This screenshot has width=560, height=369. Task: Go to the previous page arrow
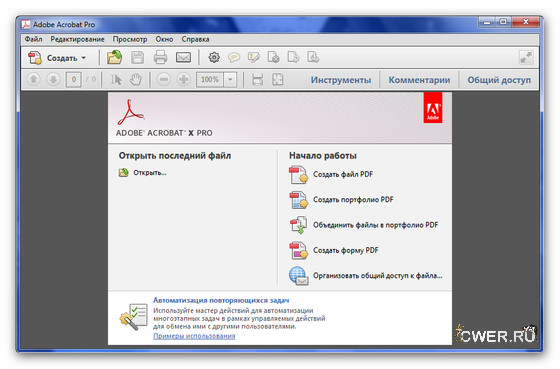(34, 79)
